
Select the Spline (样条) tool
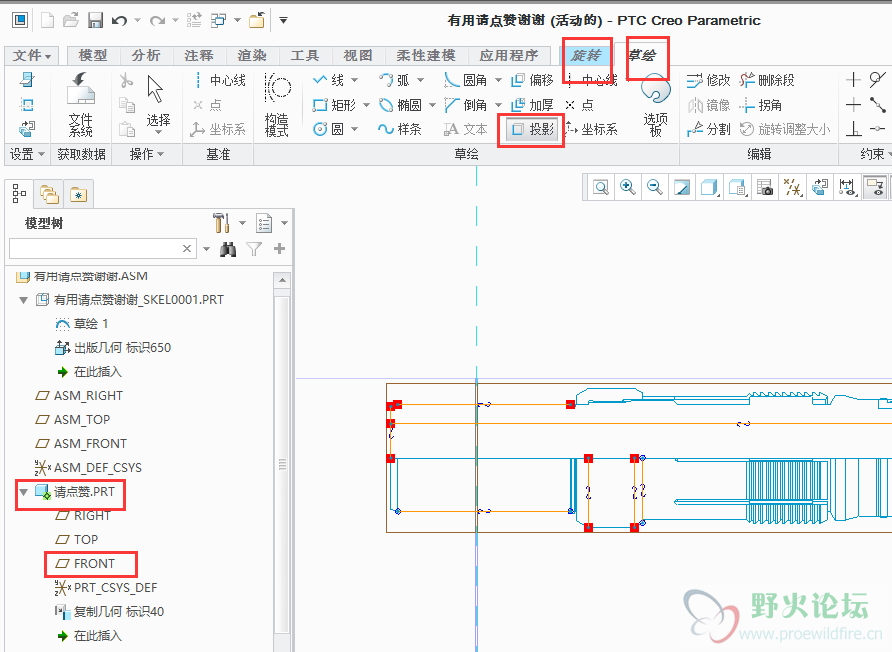(400, 130)
